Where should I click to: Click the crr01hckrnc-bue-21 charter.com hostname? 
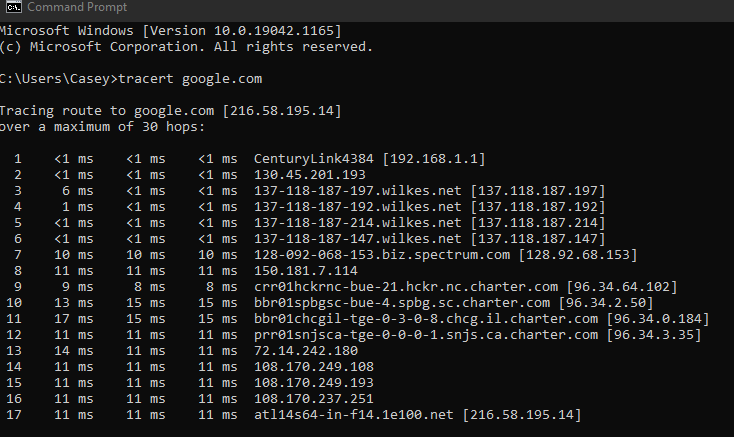pos(406,287)
